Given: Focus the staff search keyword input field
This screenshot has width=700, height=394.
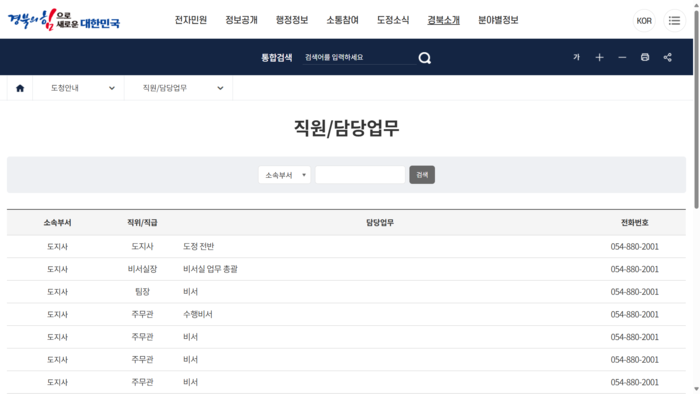Looking at the screenshot, I should pyautogui.click(x=360, y=175).
